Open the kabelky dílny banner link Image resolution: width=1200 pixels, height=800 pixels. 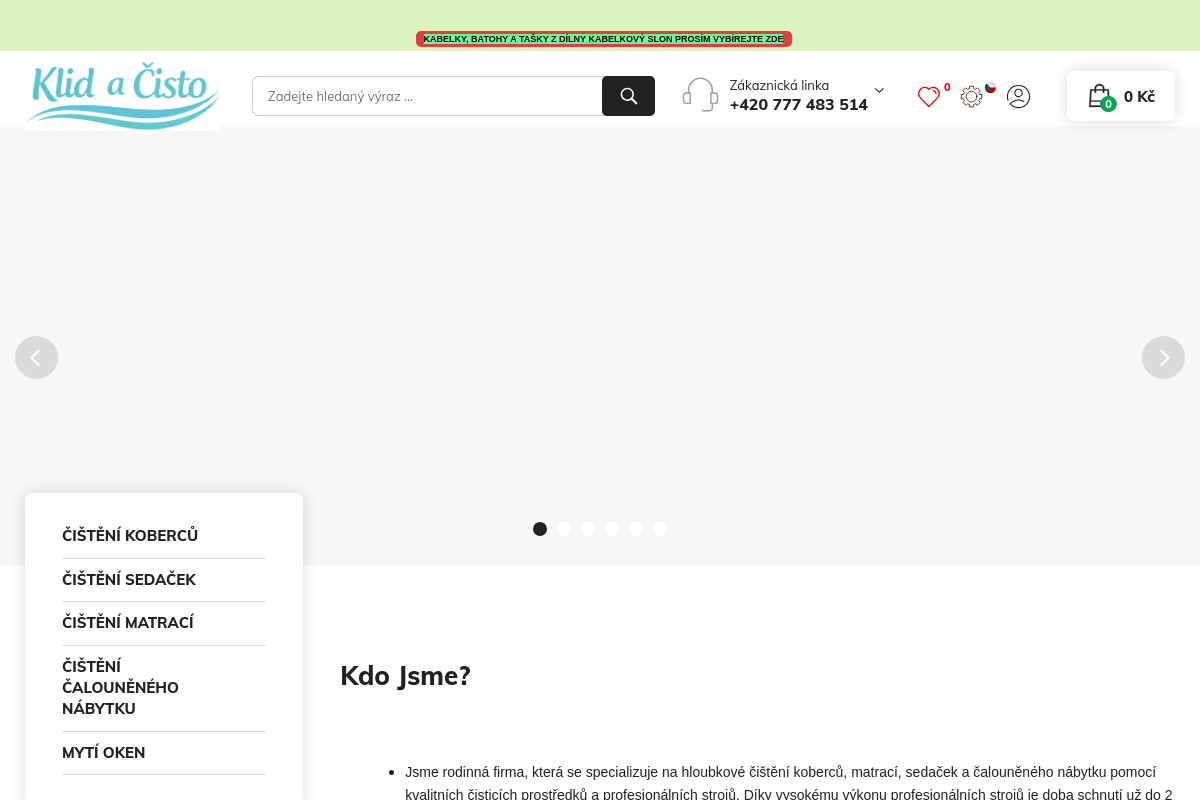point(604,38)
